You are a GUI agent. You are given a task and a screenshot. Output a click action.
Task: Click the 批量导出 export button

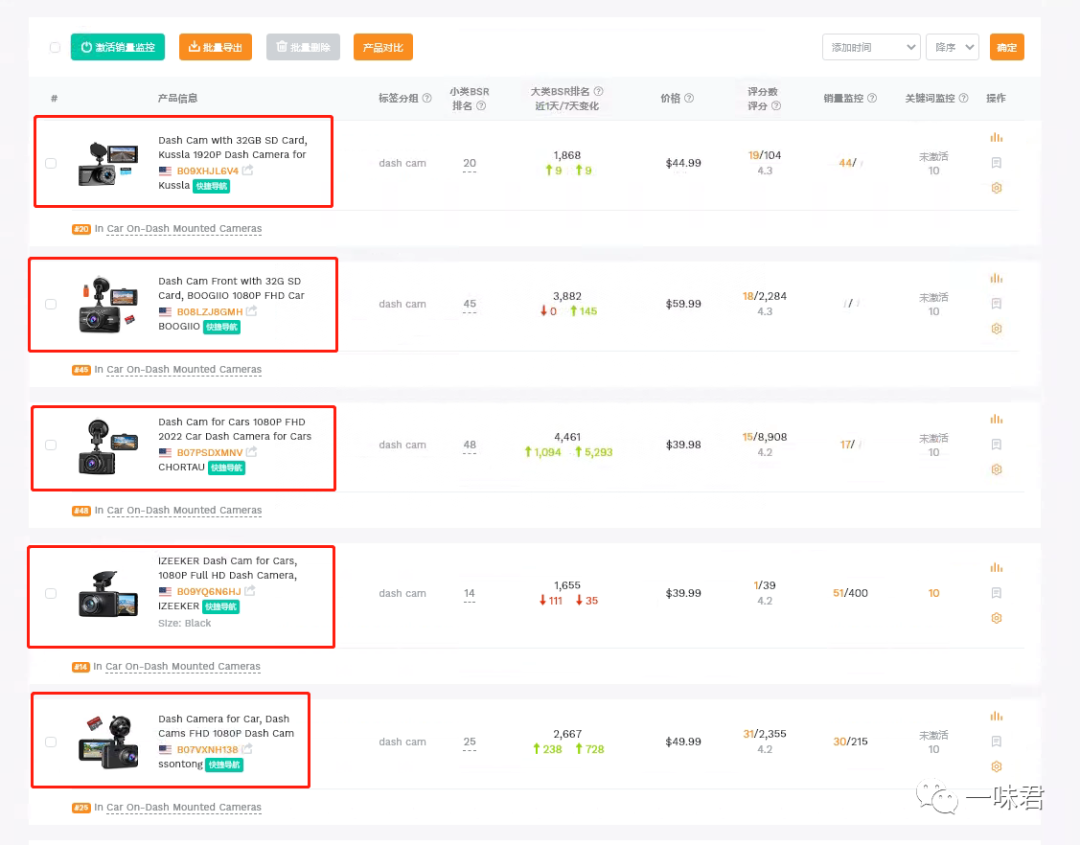point(215,47)
